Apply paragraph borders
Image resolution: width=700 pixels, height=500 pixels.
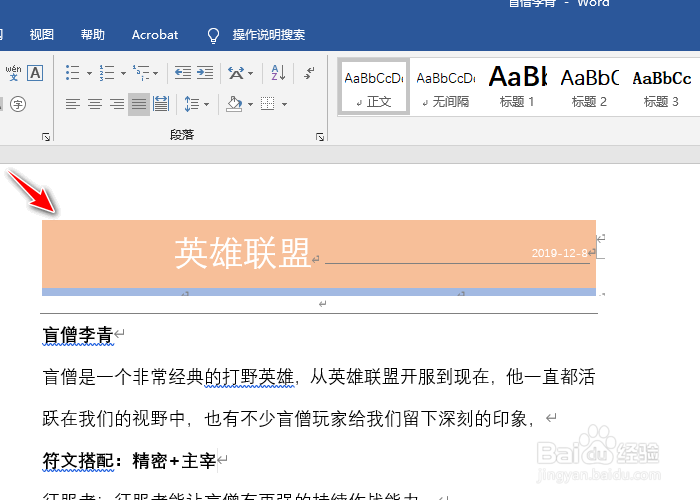coord(267,104)
